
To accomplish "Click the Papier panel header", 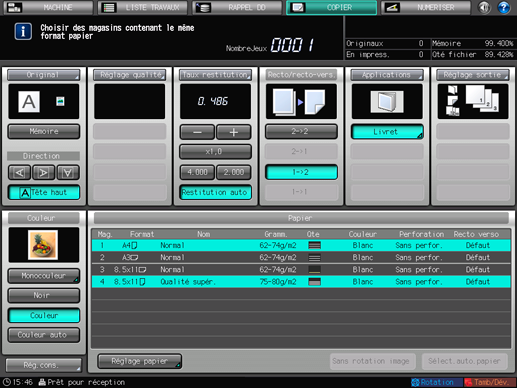I will 301,218.
